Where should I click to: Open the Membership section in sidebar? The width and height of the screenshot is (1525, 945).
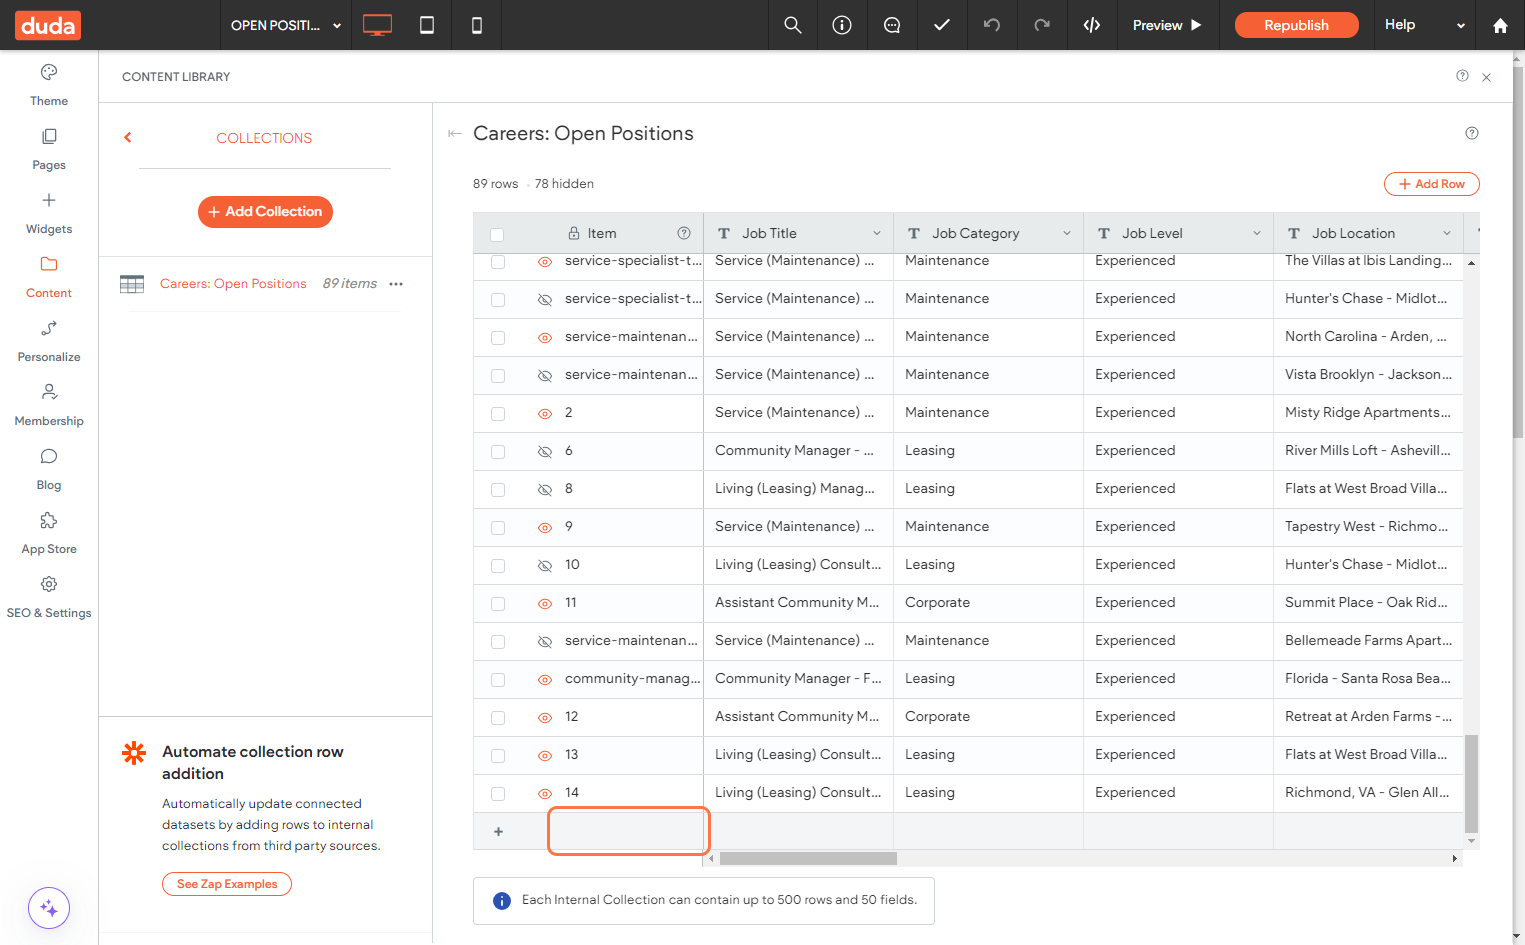pyautogui.click(x=49, y=405)
